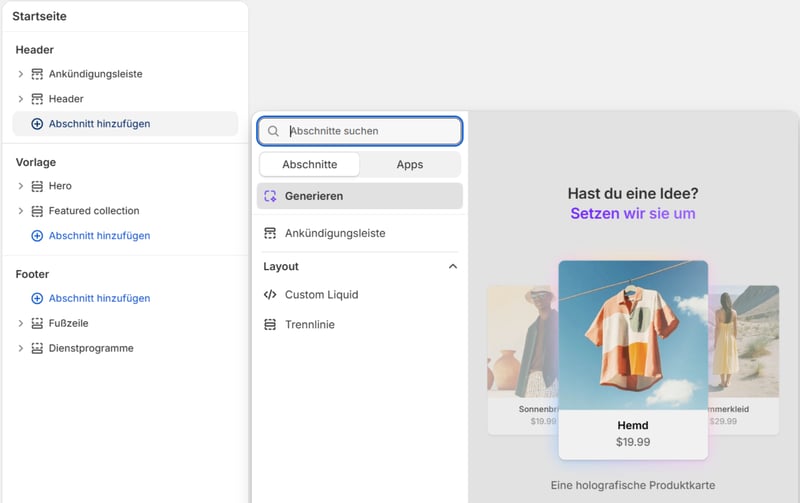Expand the Hero section chevron
This screenshot has width=800, height=503.
[x=20, y=186]
